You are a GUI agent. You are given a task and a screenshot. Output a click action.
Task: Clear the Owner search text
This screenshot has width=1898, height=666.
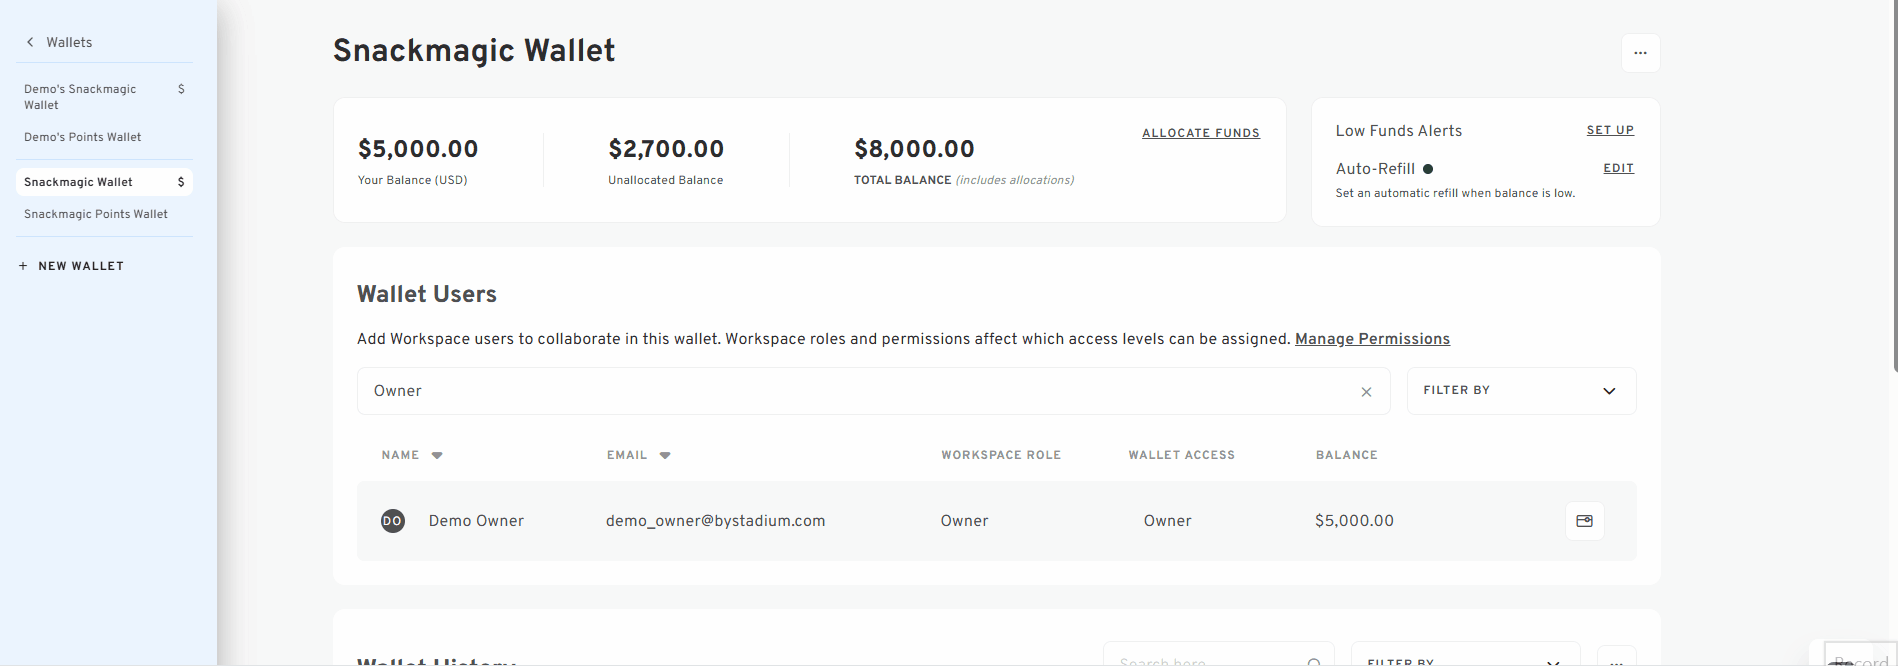[1366, 392]
